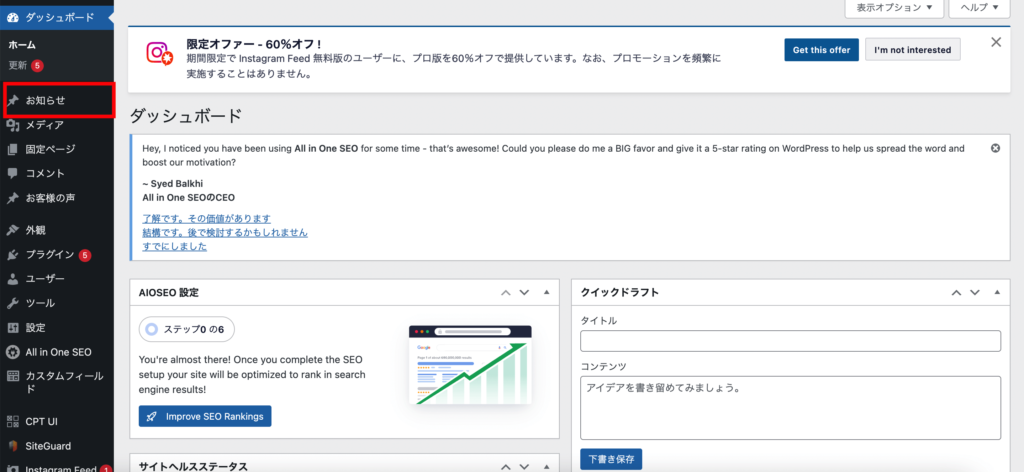Click the step 0 of 6 circle indicator

point(152,330)
